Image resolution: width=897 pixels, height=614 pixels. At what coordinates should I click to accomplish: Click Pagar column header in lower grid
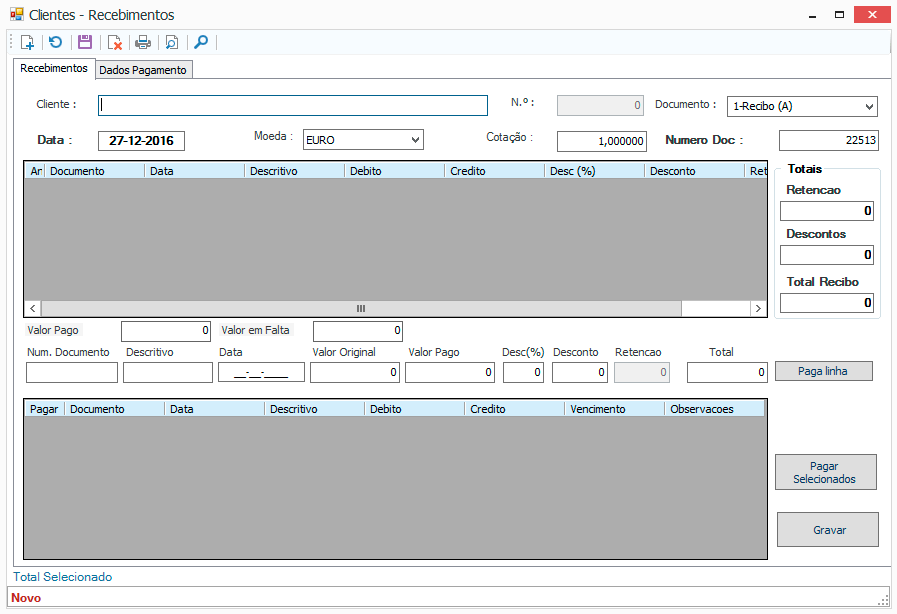click(x=45, y=409)
